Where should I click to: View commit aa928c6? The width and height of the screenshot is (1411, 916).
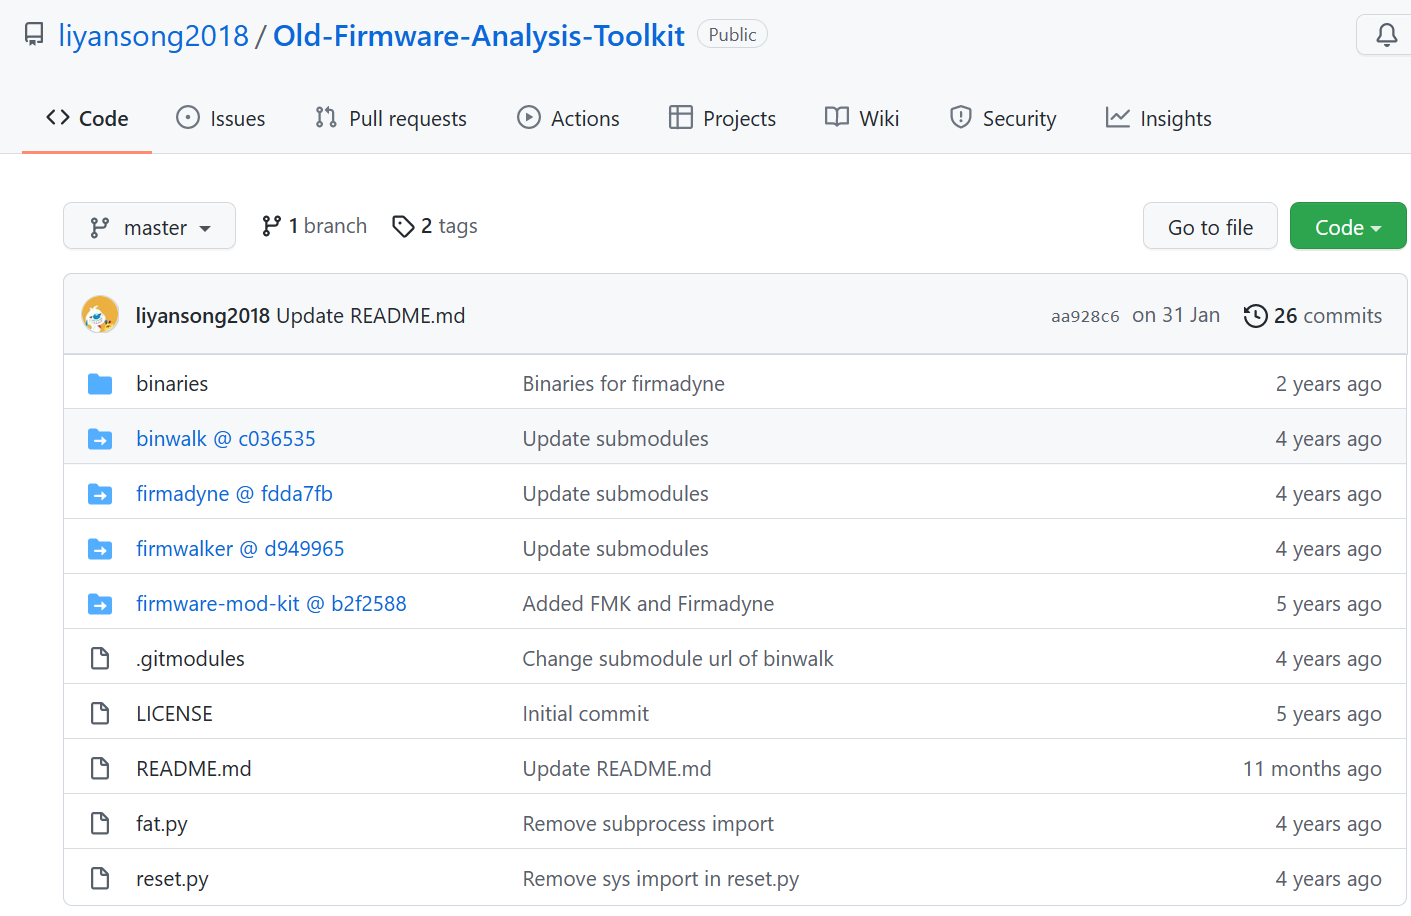pyautogui.click(x=1085, y=316)
